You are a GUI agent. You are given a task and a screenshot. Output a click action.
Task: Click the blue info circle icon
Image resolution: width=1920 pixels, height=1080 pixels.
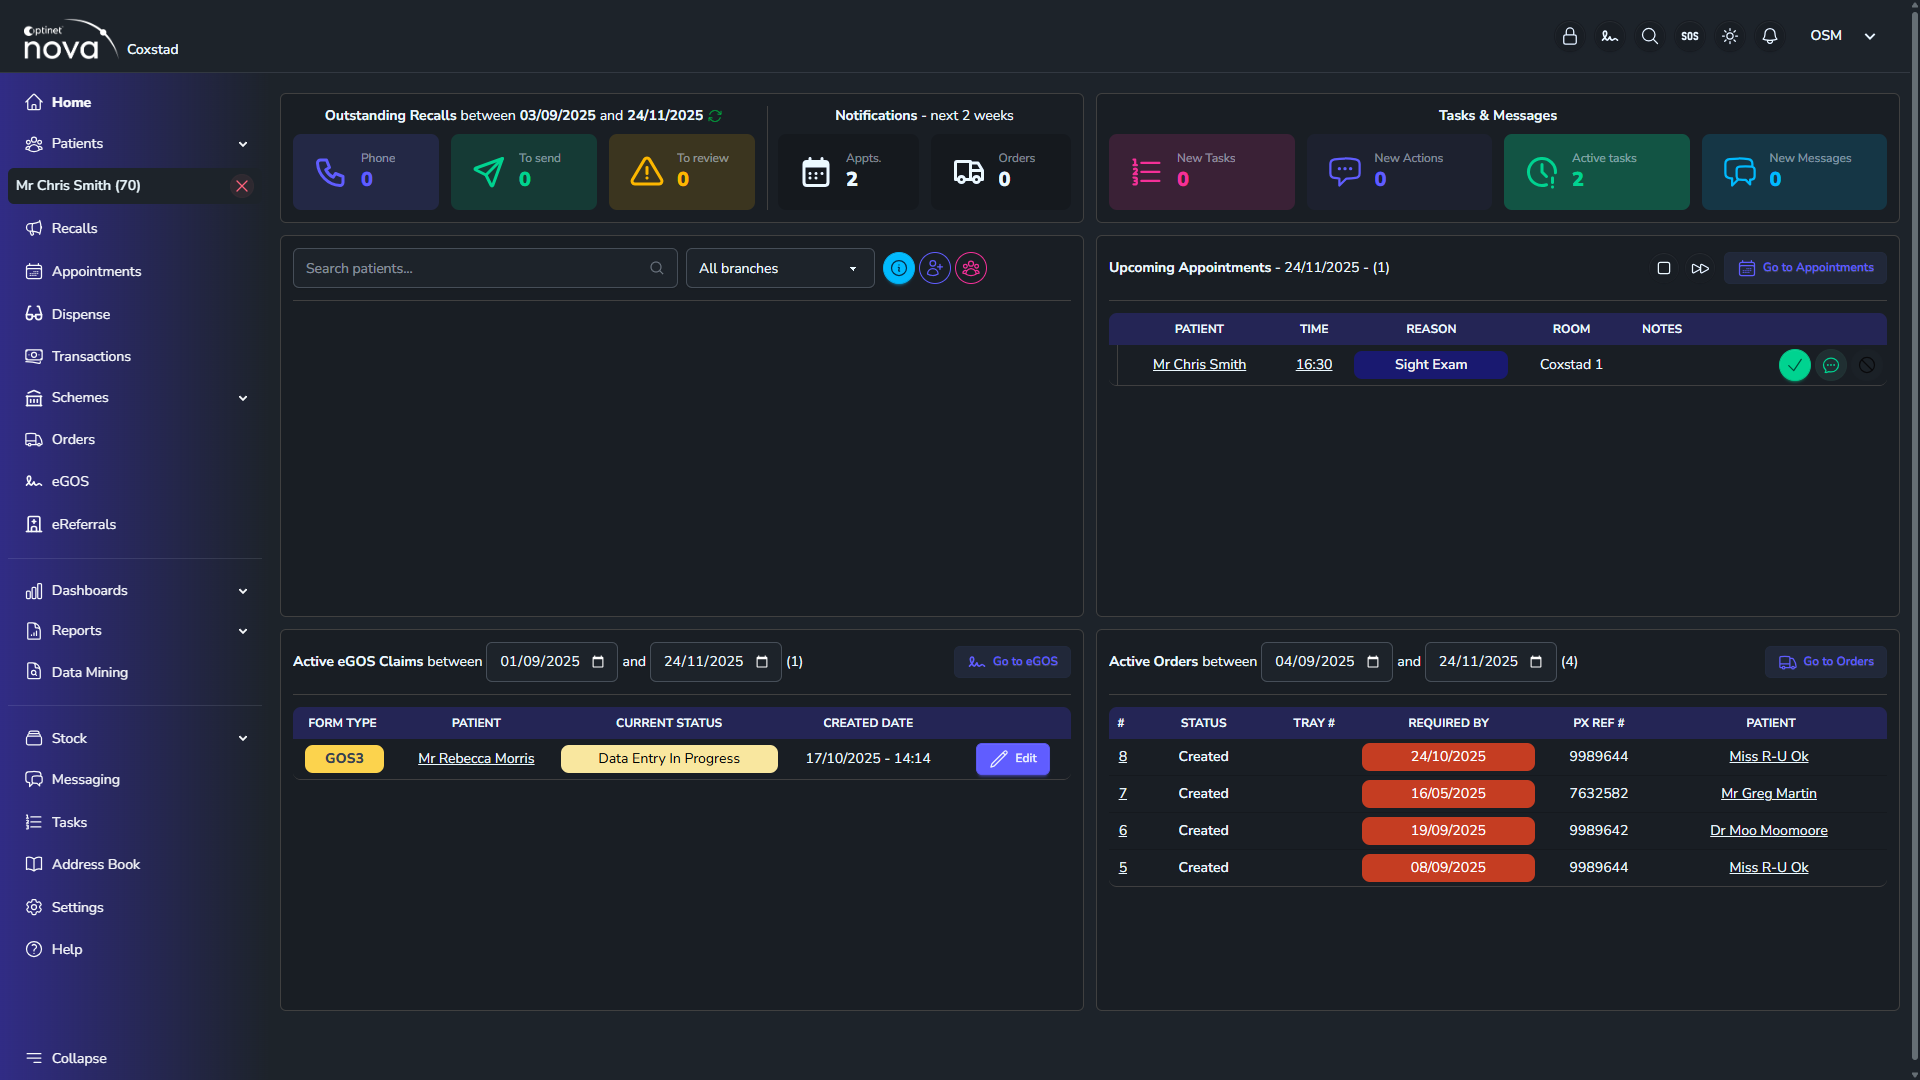pyautogui.click(x=899, y=268)
